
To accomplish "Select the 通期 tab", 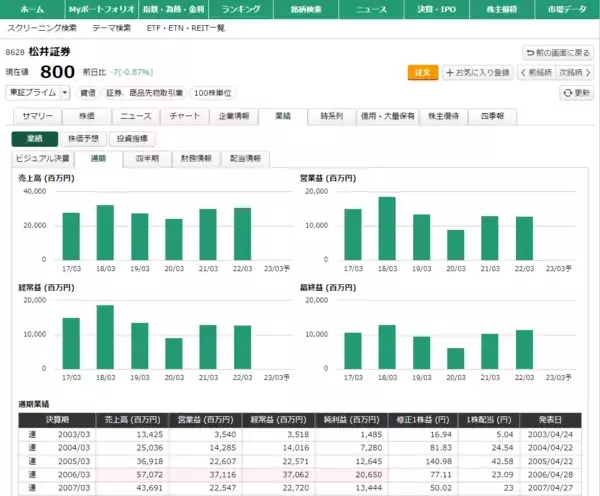I will pyautogui.click(x=98, y=159).
